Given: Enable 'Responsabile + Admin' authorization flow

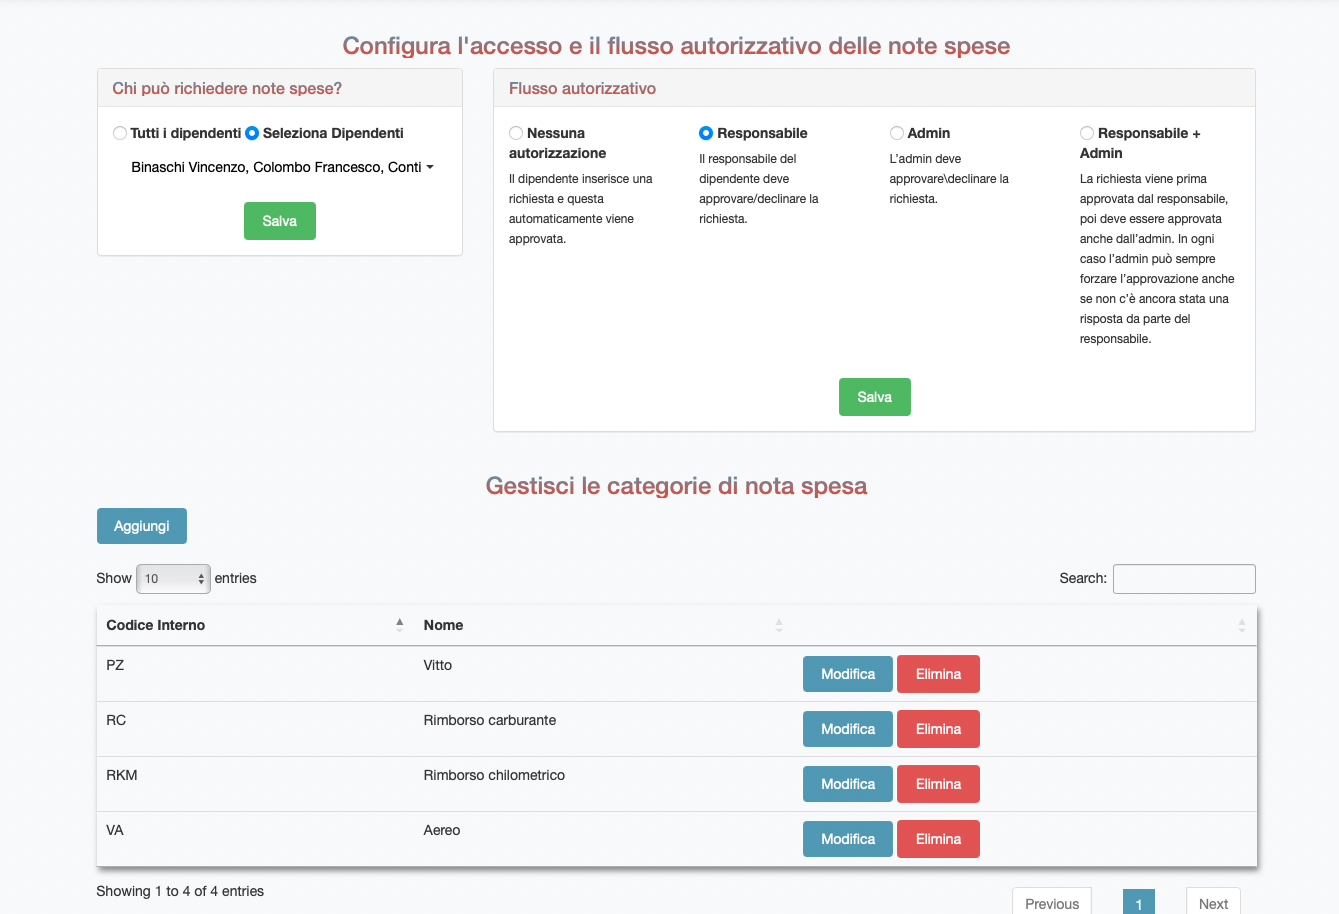Looking at the screenshot, I should click(x=1087, y=133).
